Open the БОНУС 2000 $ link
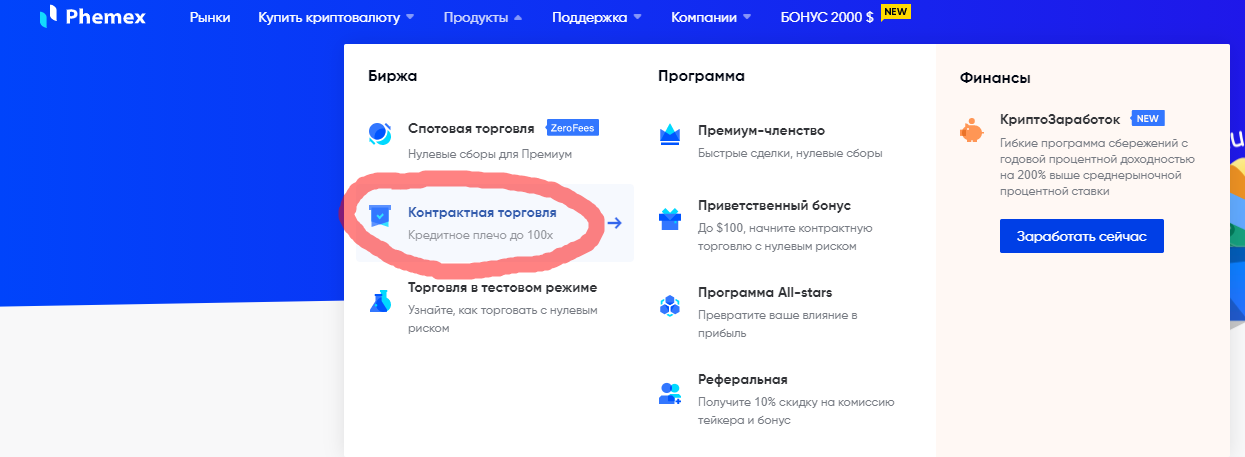 [826, 18]
